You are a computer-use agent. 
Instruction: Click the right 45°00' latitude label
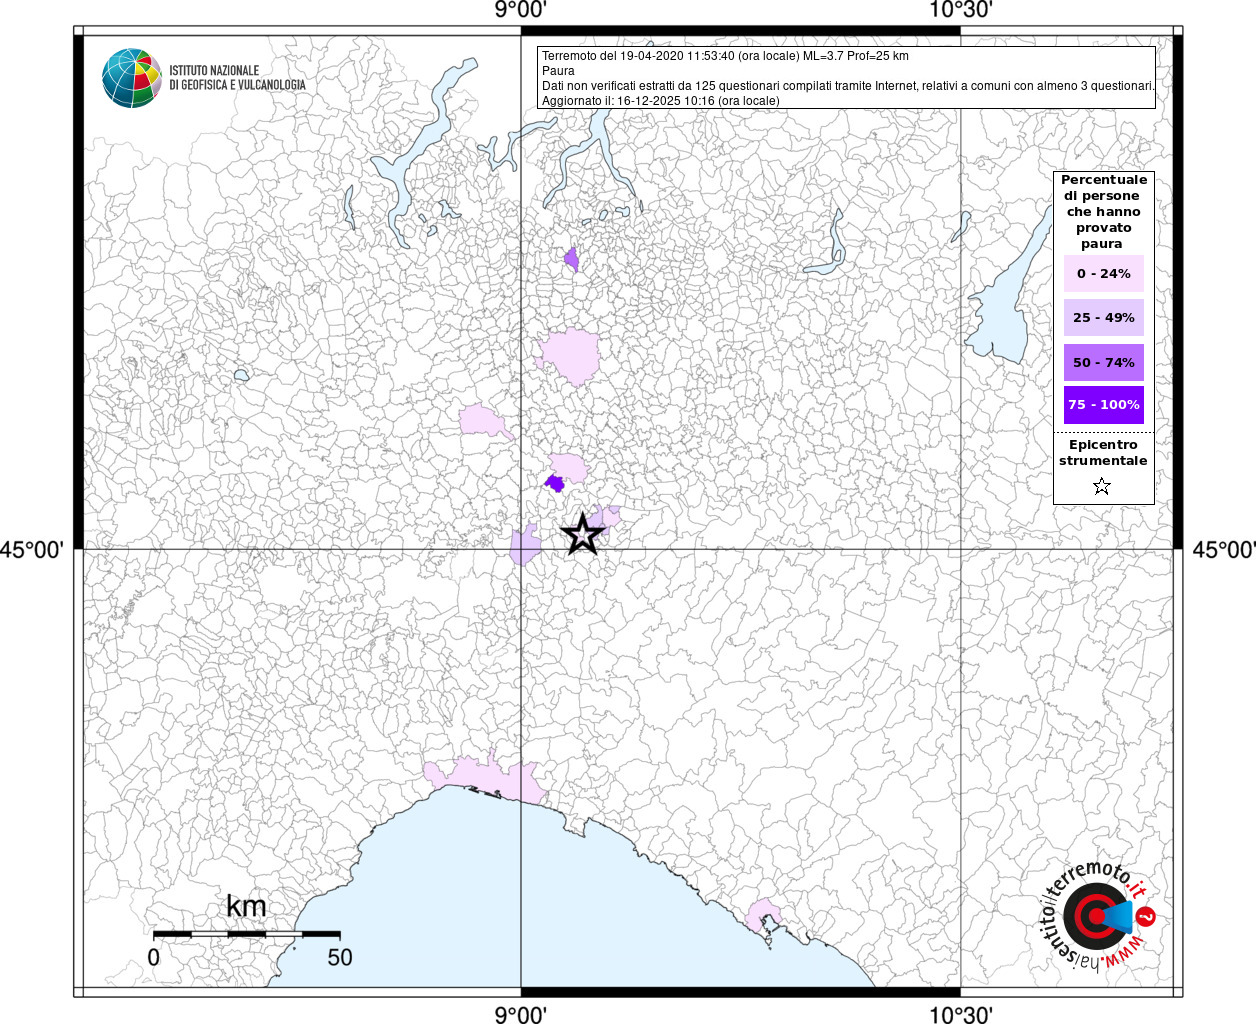coord(1223,550)
